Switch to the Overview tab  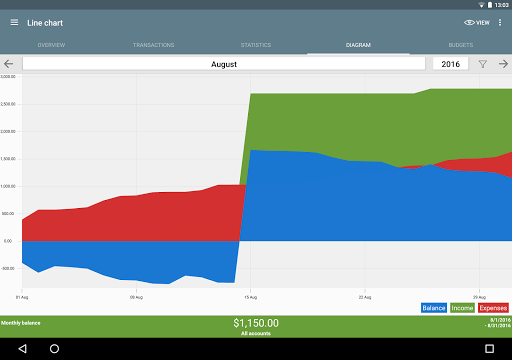point(51,45)
